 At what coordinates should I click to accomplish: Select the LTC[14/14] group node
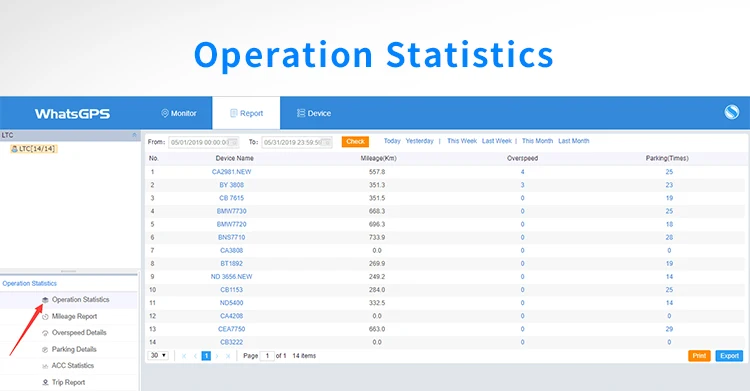point(33,149)
